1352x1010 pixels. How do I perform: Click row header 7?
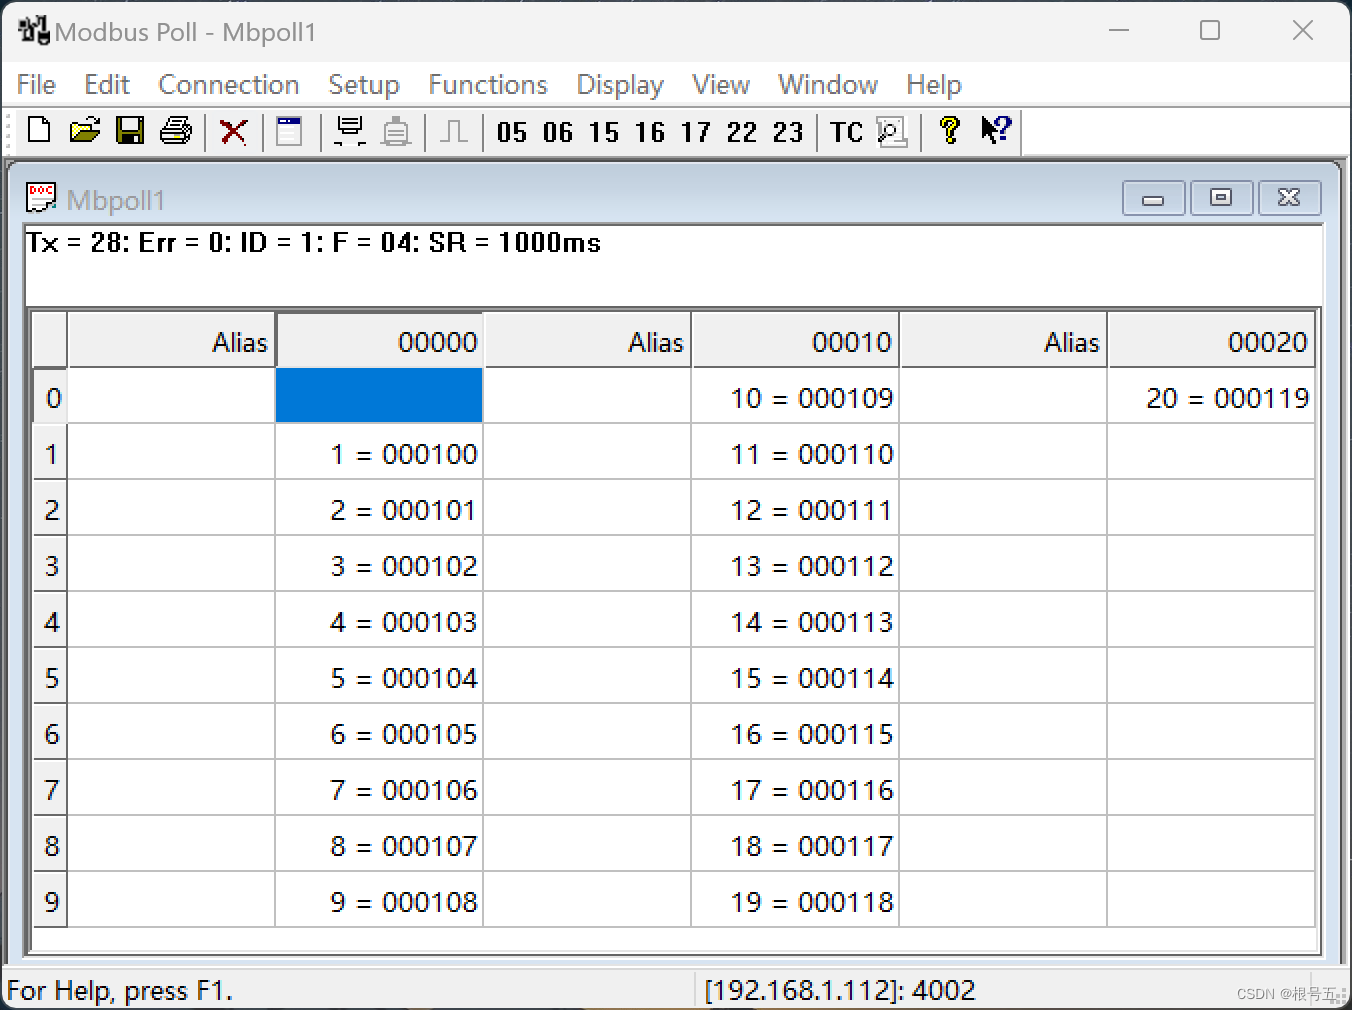coord(51,789)
